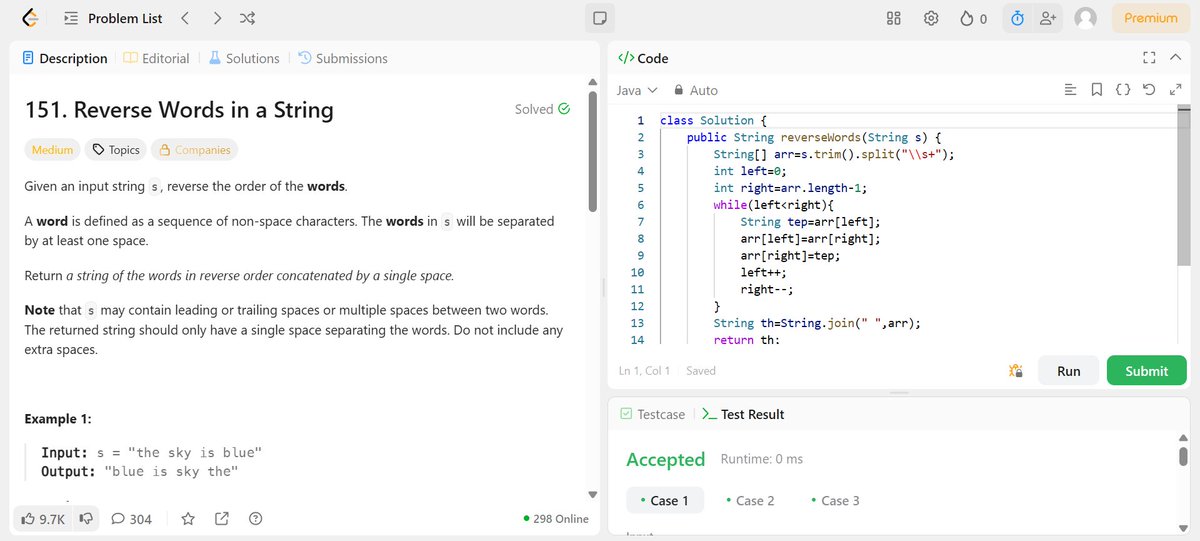The width and height of the screenshot is (1200, 541).
Task: Switch to the Description tab
Action: pyautogui.click(x=65, y=58)
